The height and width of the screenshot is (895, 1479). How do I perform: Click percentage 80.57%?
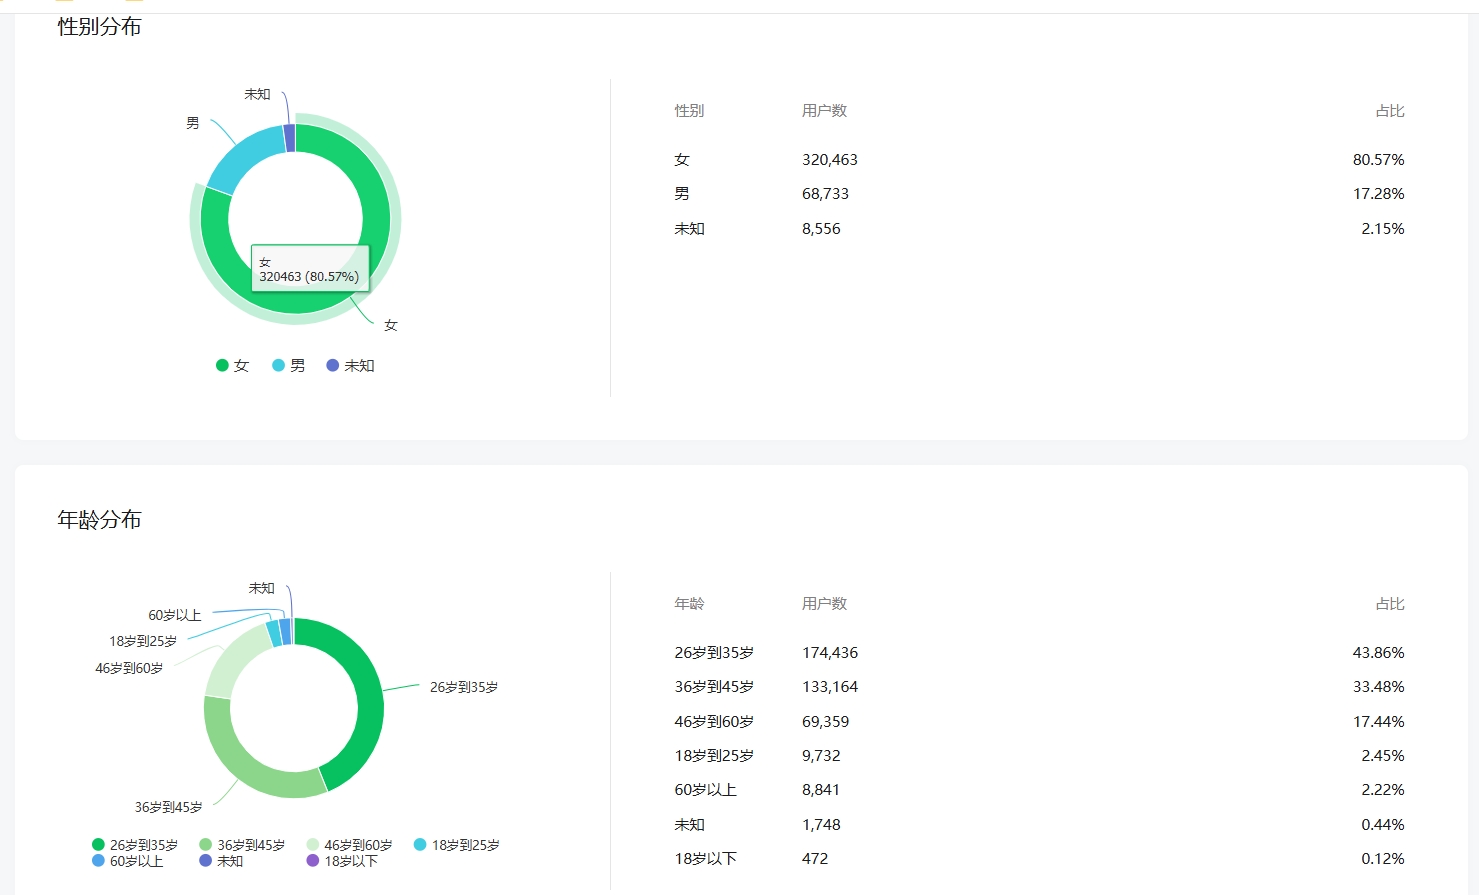point(1378,160)
